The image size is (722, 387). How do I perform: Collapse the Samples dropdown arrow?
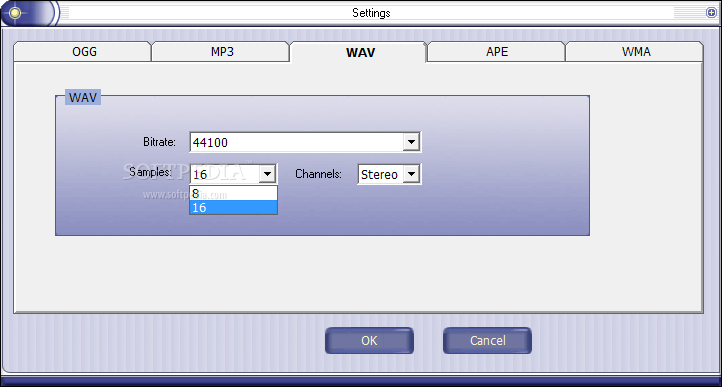click(268, 175)
